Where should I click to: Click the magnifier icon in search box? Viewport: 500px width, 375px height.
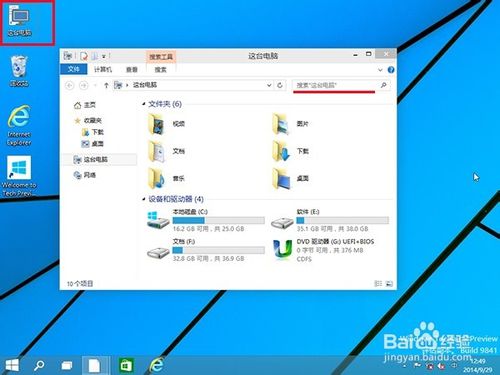384,85
